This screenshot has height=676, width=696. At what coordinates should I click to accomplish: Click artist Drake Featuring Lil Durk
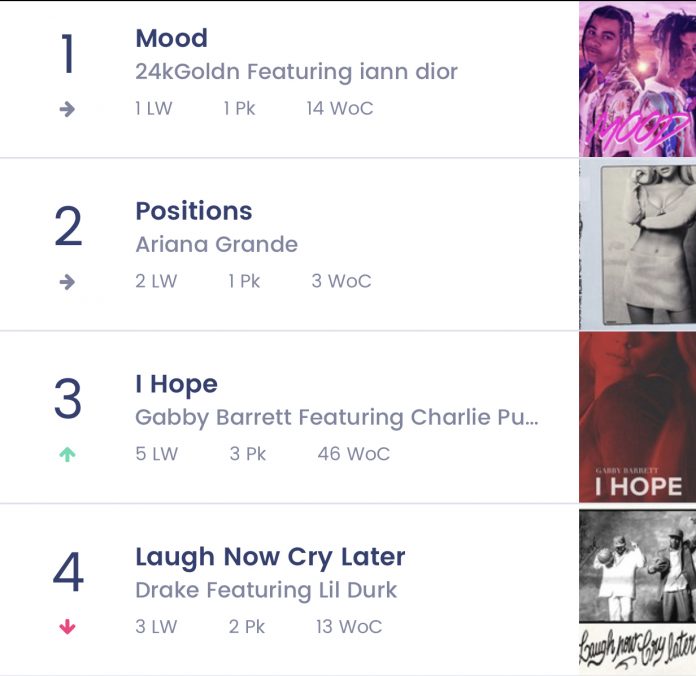click(x=266, y=590)
